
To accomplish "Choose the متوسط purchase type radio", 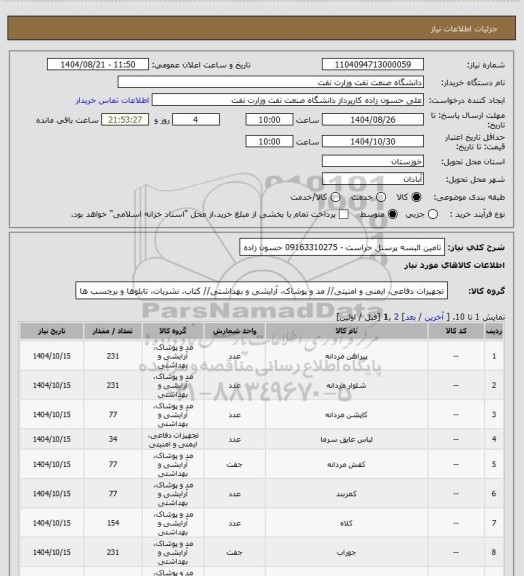I will [x=392, y=214].
